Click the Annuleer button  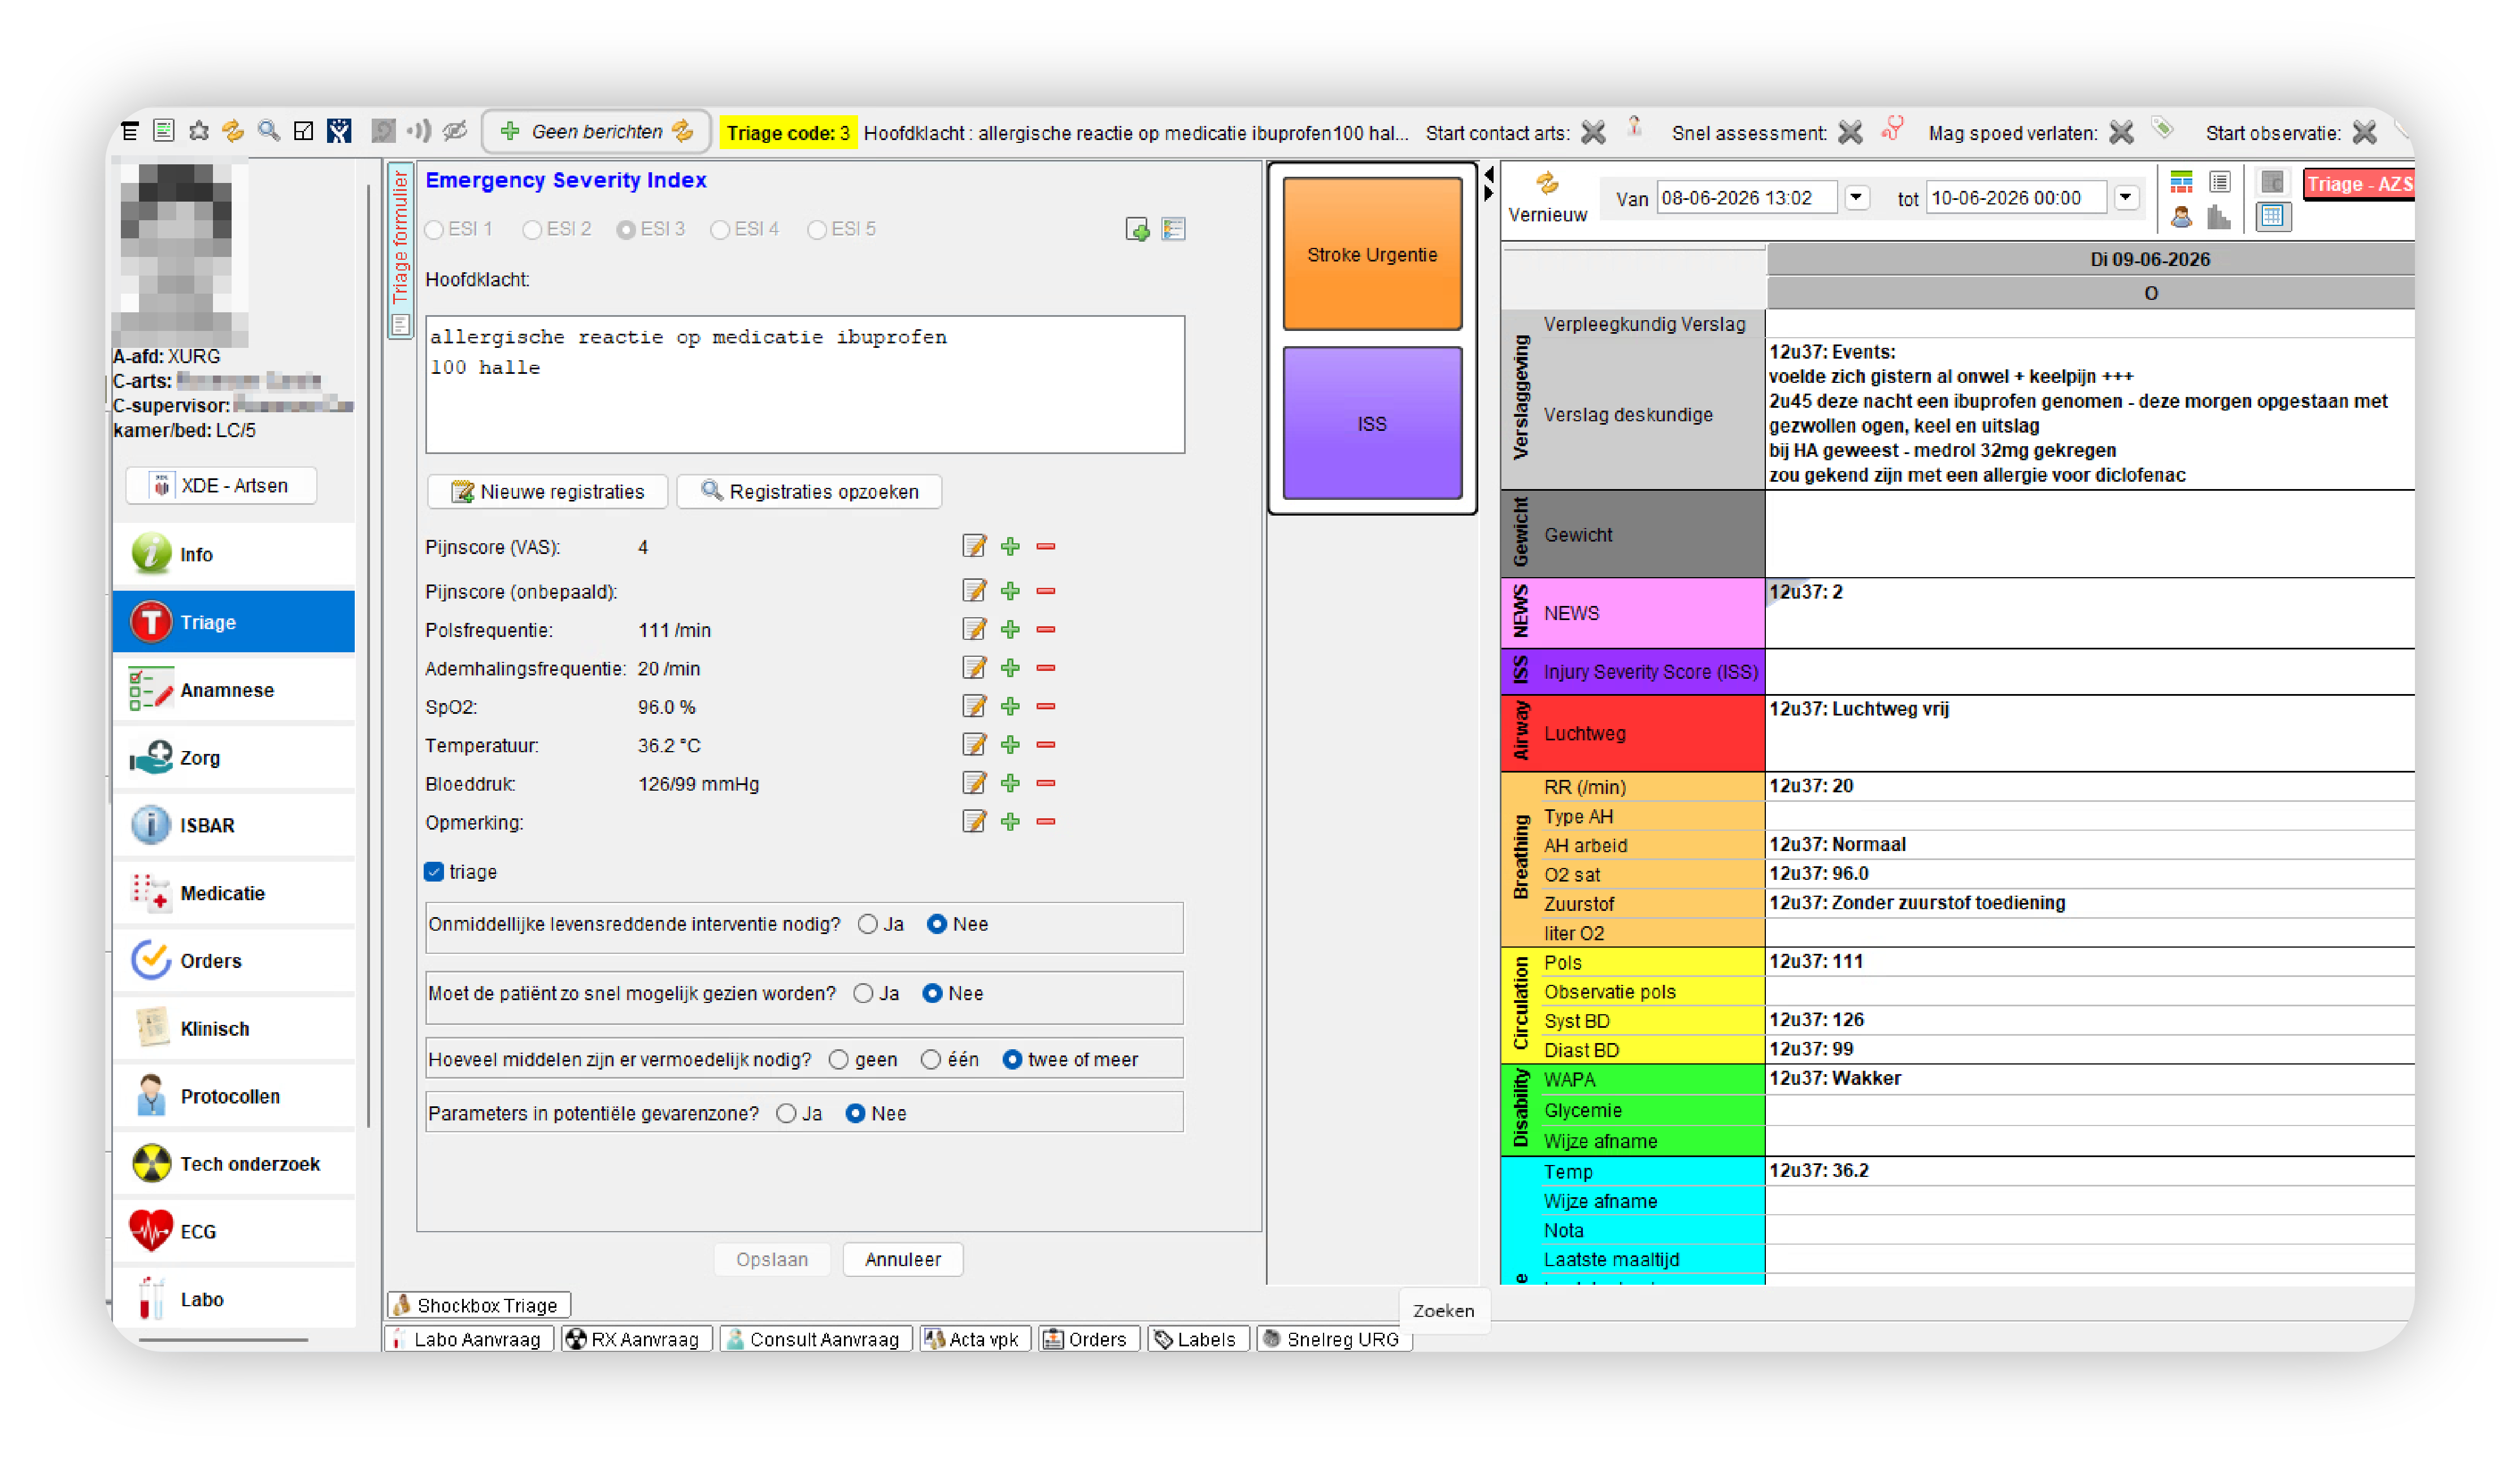click(x=902, y=1260)
